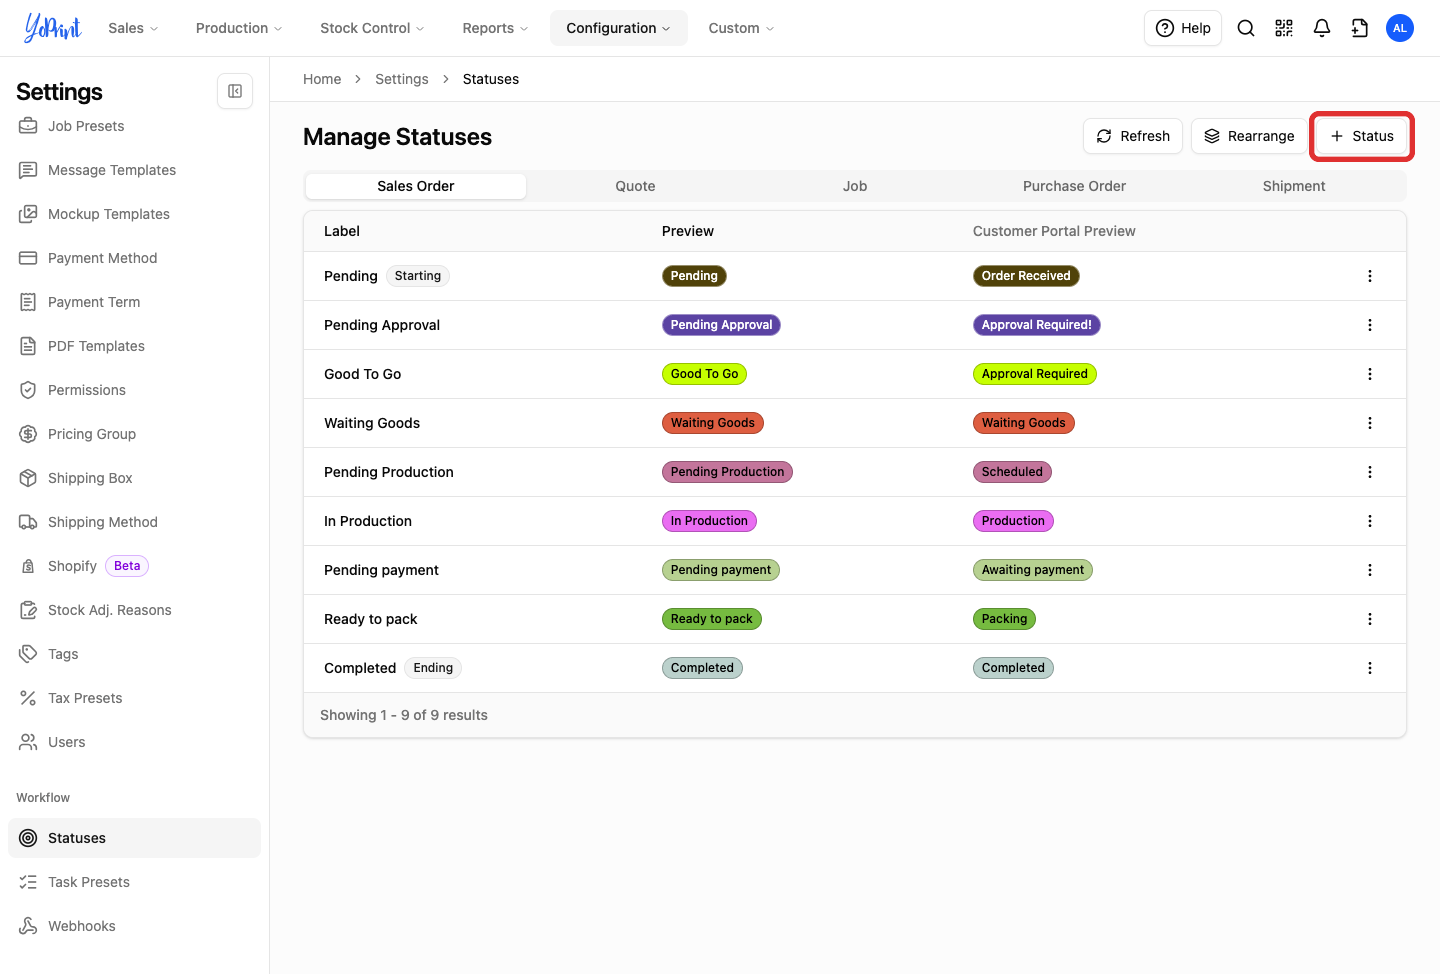Screen dimensions: 1440x974
Task: Open row options for Ready to pack
Action: (1370, 619)
